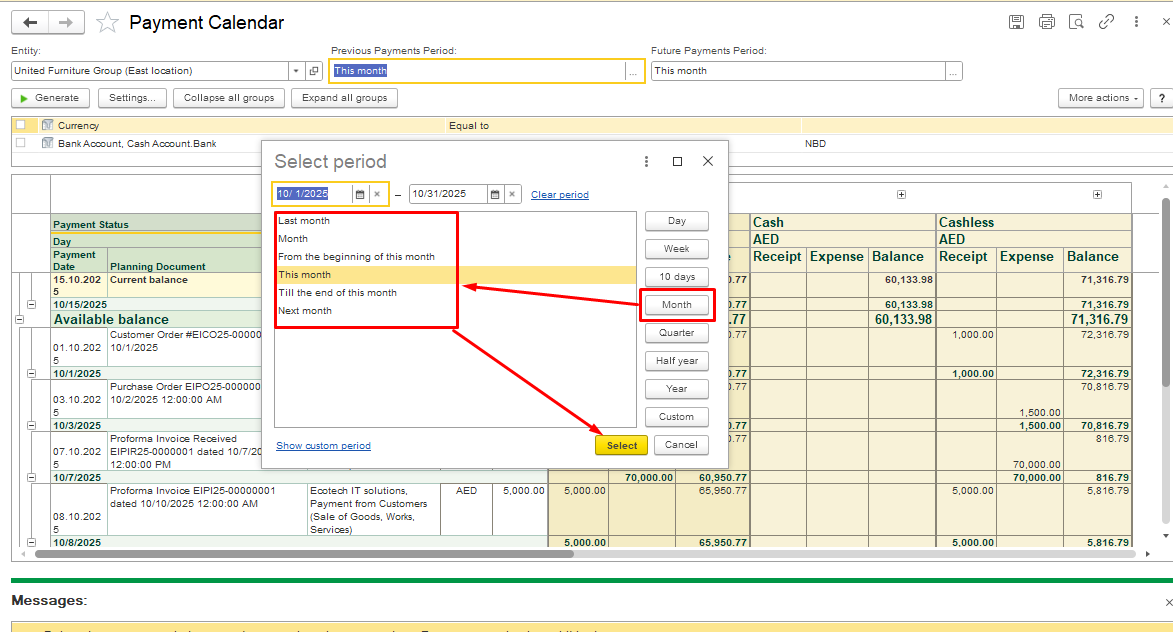Click the Print icon in header
Image resolution: width=1173 pixels, height=632 pixels.
pos(1046,22)
